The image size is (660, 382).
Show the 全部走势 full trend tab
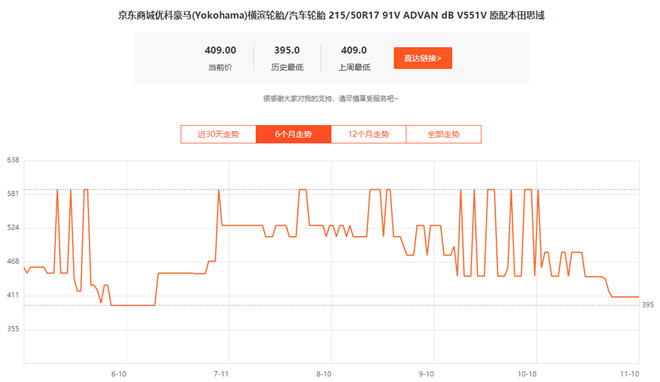[x=444, y=134]
